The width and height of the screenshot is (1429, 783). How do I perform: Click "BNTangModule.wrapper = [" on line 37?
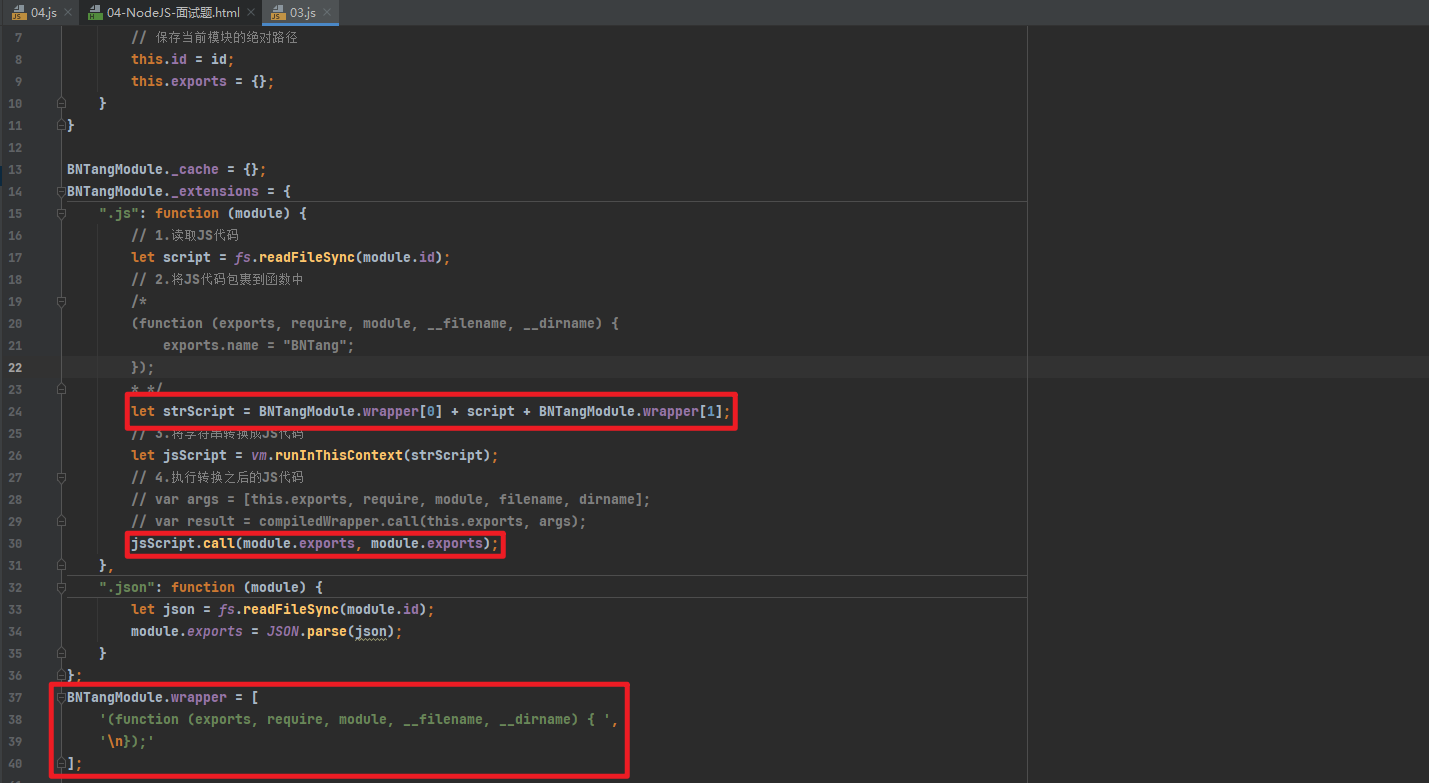pos(163,697)
